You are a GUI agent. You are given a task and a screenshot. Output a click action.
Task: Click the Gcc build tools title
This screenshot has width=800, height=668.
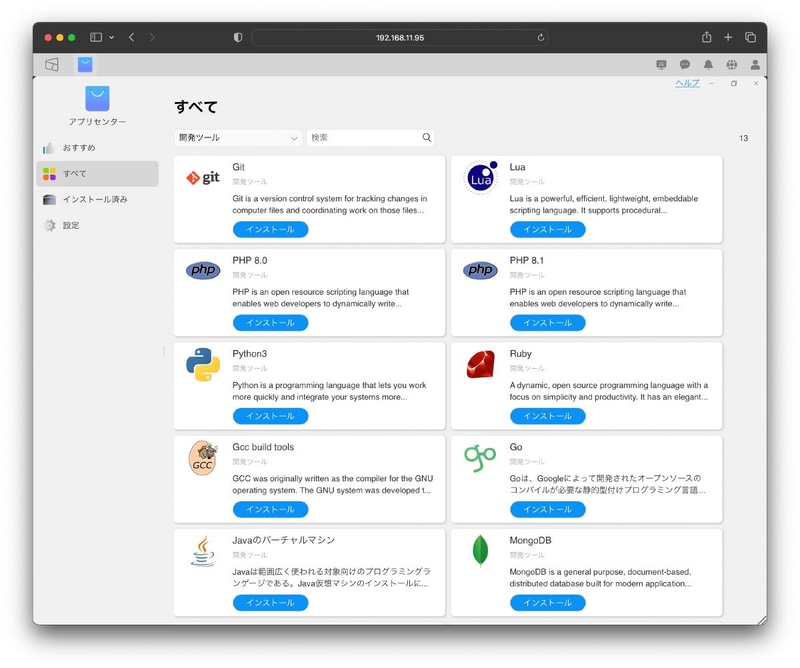point(263,447)
